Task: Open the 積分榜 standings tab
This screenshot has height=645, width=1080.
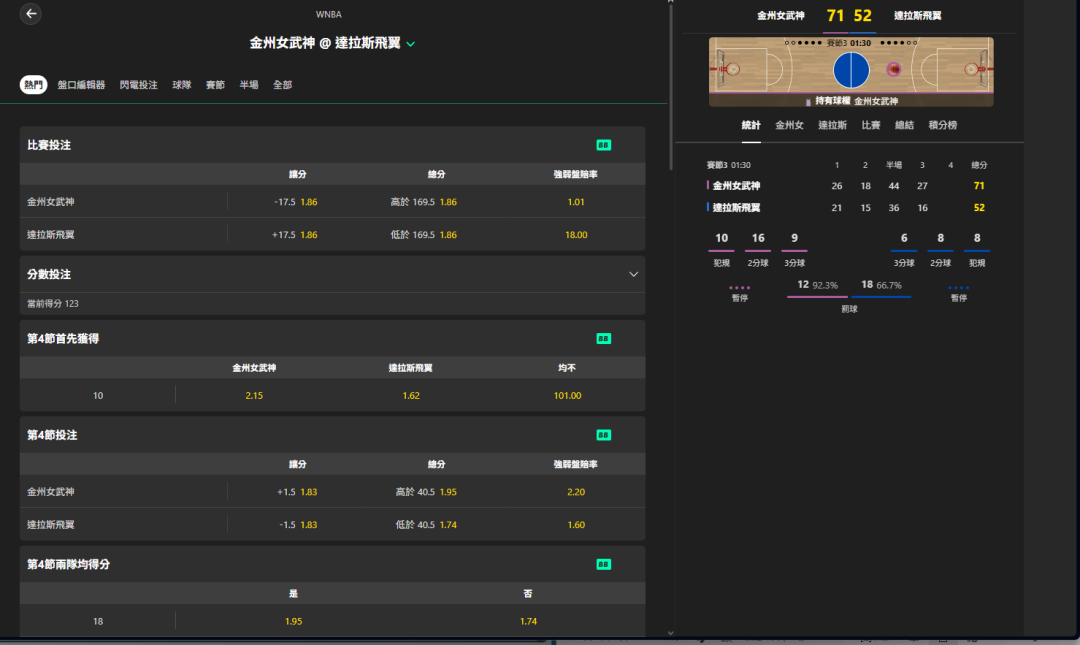Action: pyautogui.click(x=942, y=125)
